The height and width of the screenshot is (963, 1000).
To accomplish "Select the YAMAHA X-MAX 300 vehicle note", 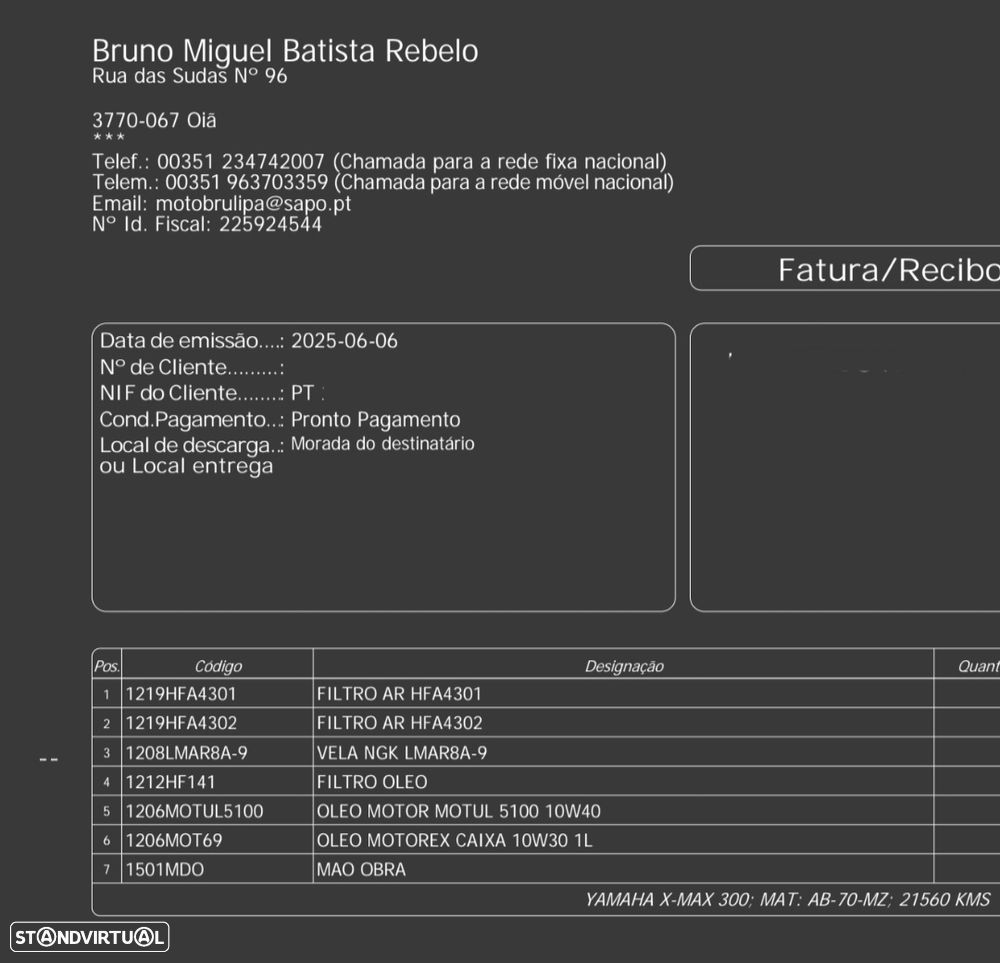I will click(x=788, y=899).
